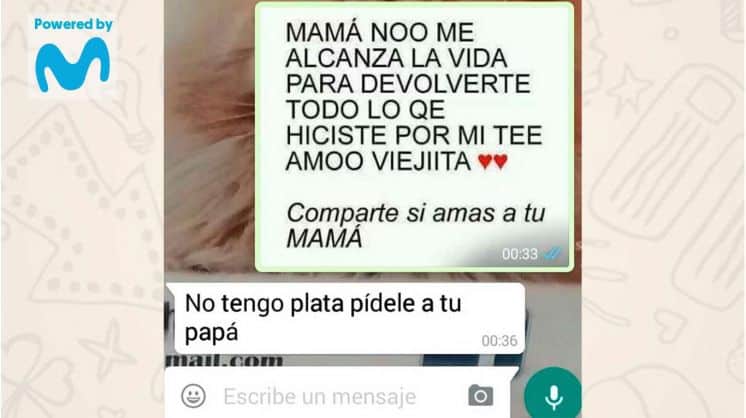Tap the camera icon in message bar
The height and width of the screenshot is (418, 746).
tap(481, 396)
